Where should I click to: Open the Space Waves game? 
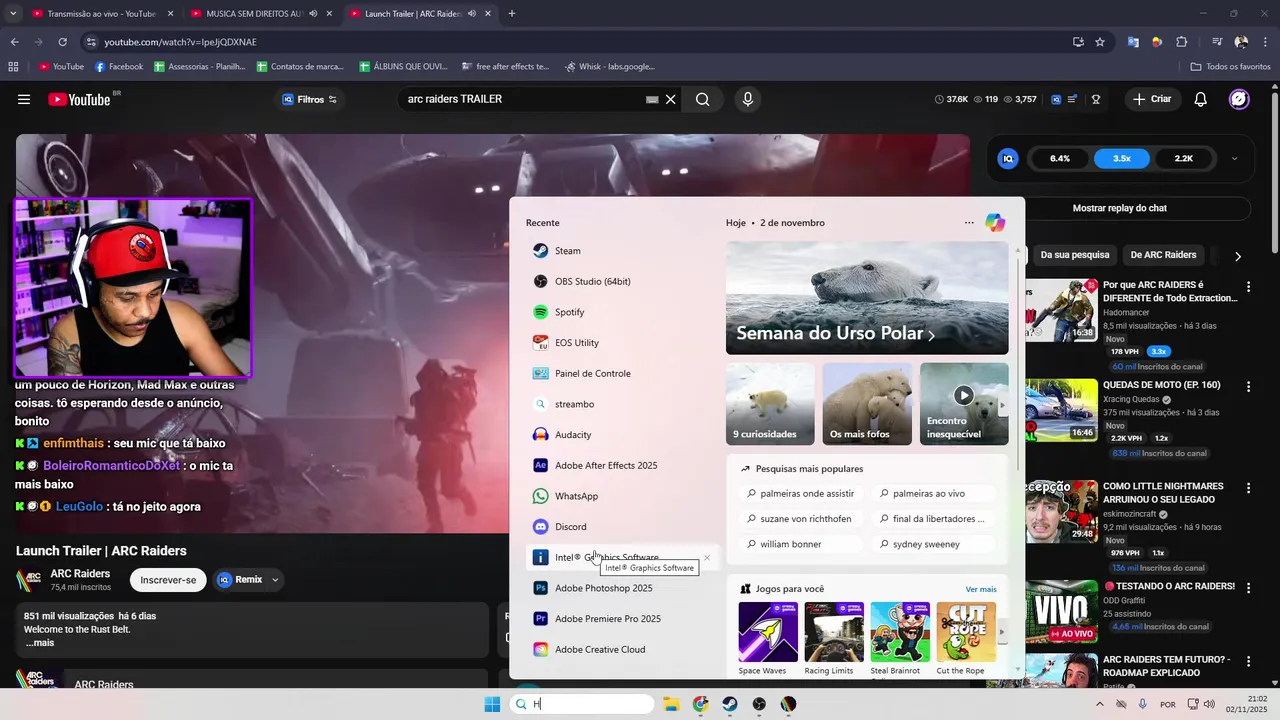(768, 639)
